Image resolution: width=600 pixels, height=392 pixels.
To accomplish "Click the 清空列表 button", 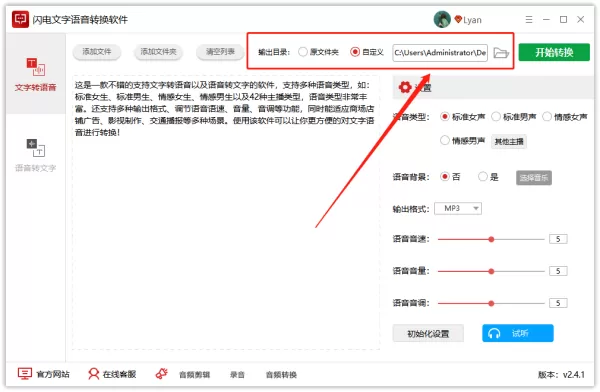I will [220, 52].
